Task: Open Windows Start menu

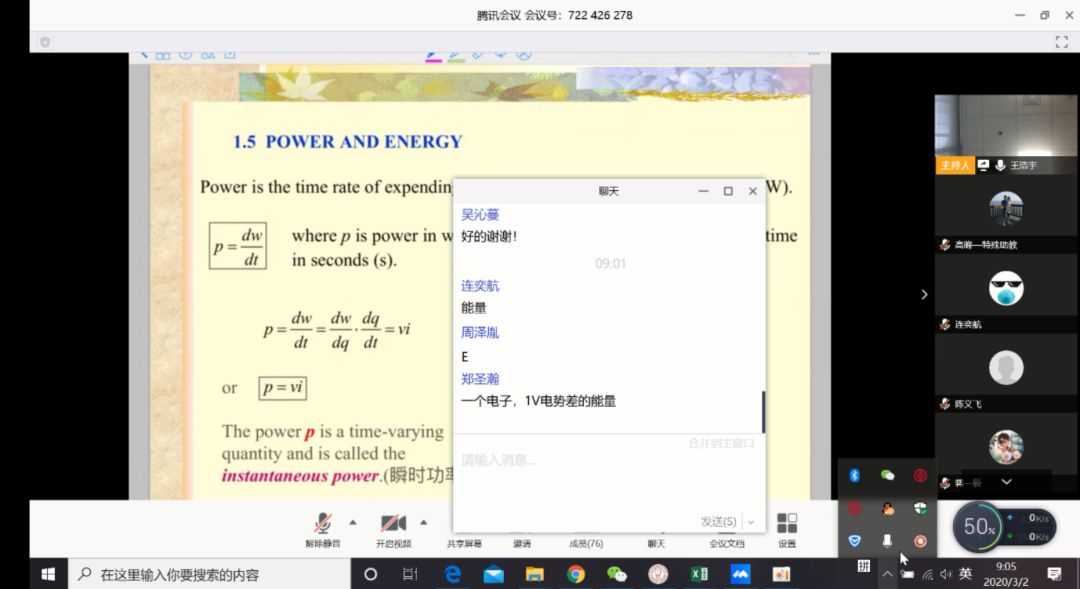Action: (x=48, y=574)
